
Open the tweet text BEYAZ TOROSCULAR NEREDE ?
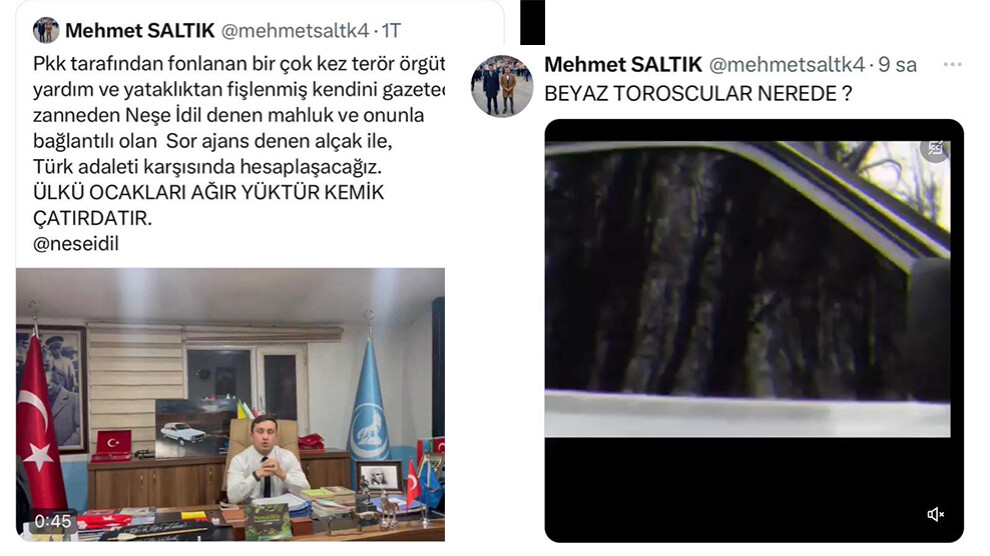coord(698,94)
